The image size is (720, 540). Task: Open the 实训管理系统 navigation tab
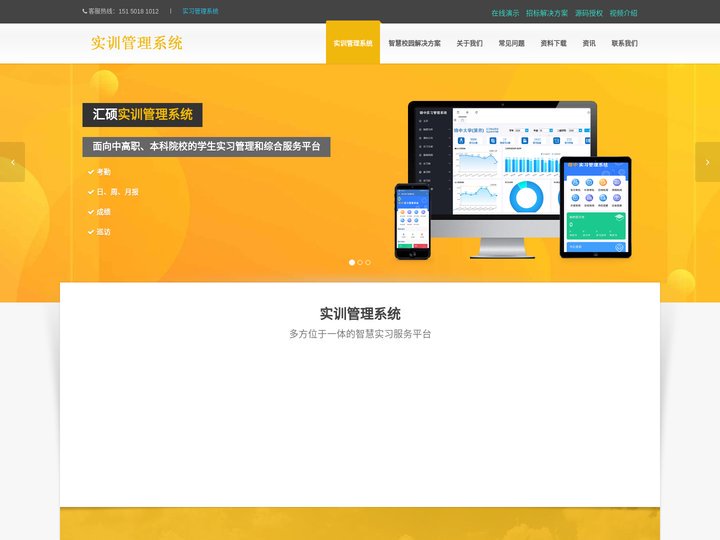click(x=353, y=43)
